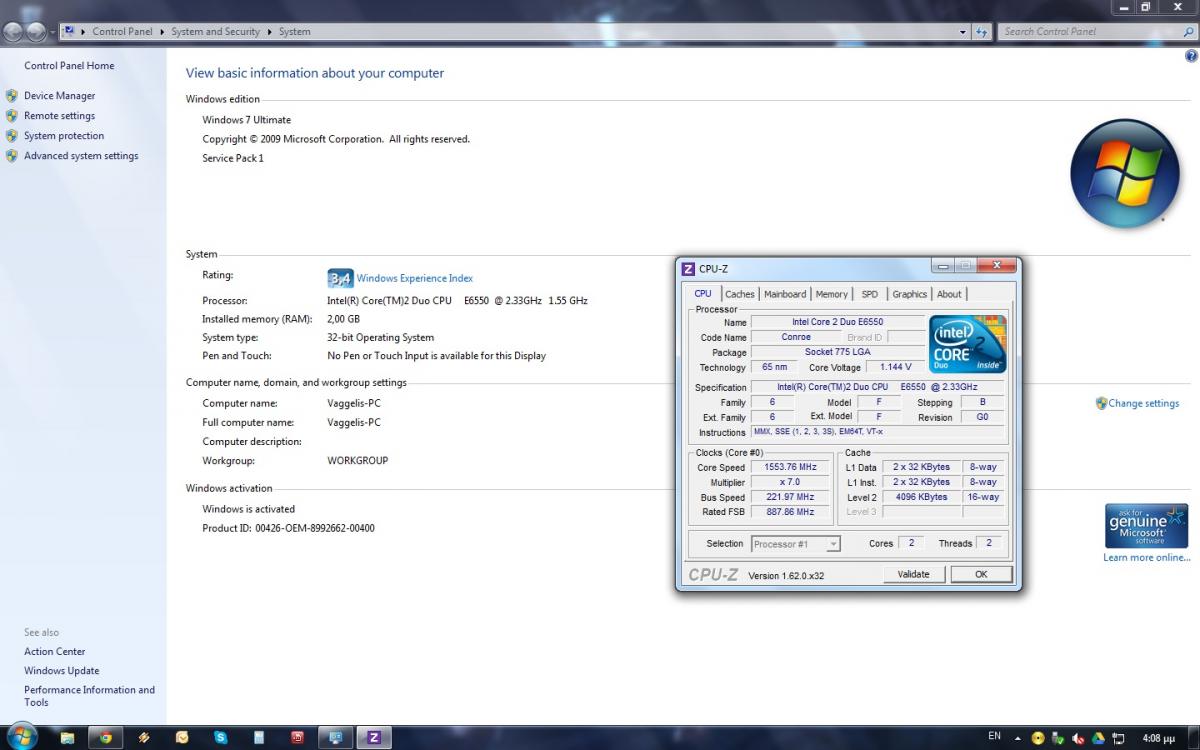Image resolution: width=1200 pixels, height=750 pixels.
Task: Open the recent pages dropdown beside the Forward button
Action: click(52, 32)
